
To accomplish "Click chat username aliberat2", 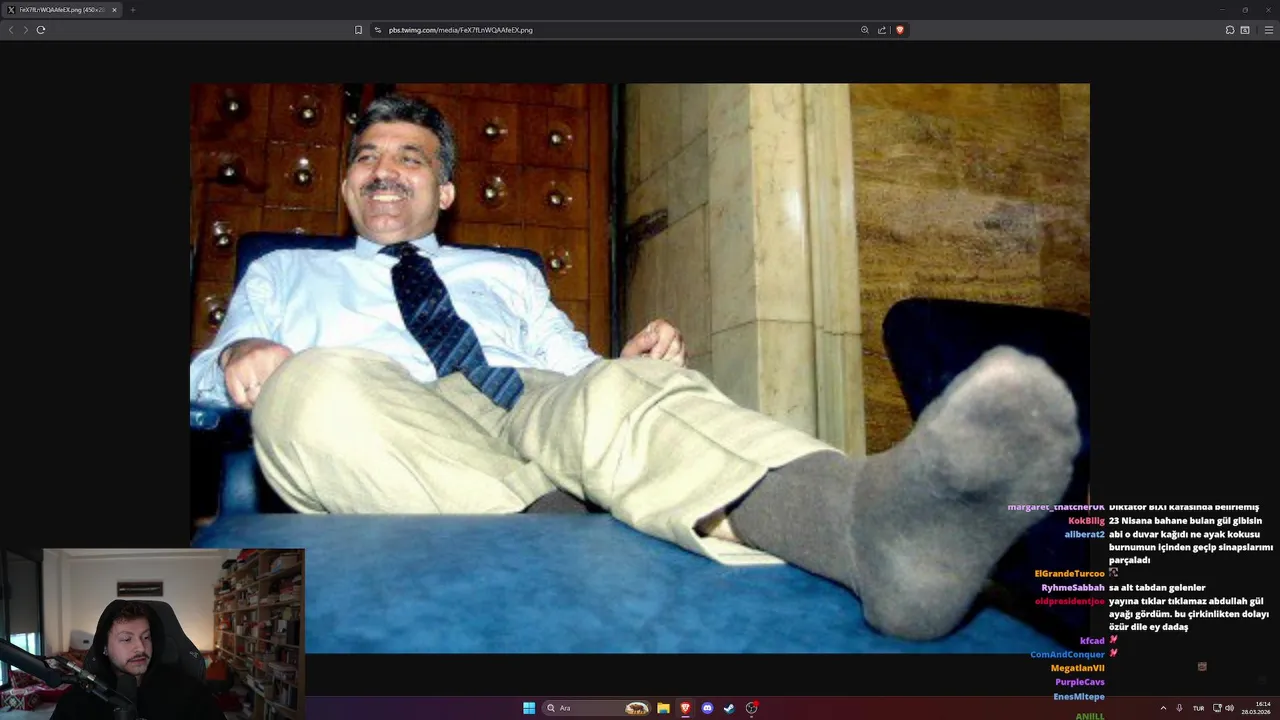I will click(x=1084, y=535).
